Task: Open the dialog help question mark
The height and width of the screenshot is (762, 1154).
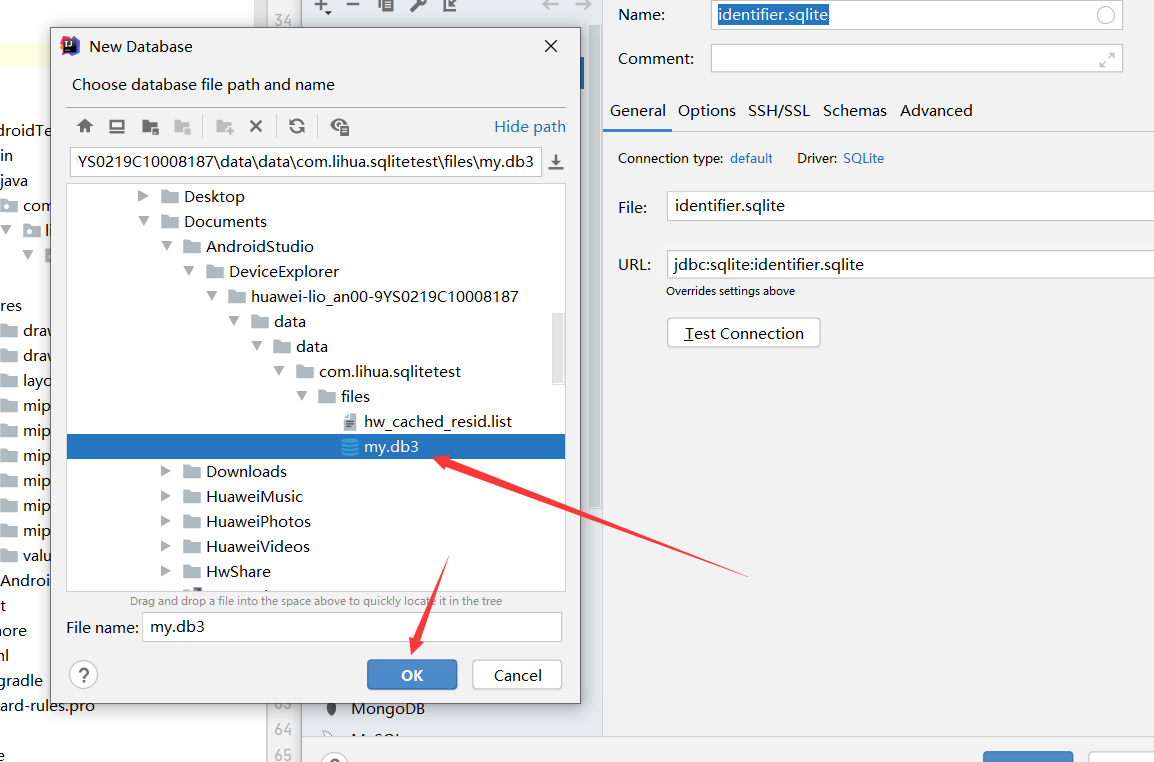Action: click(x=83, y=674)
